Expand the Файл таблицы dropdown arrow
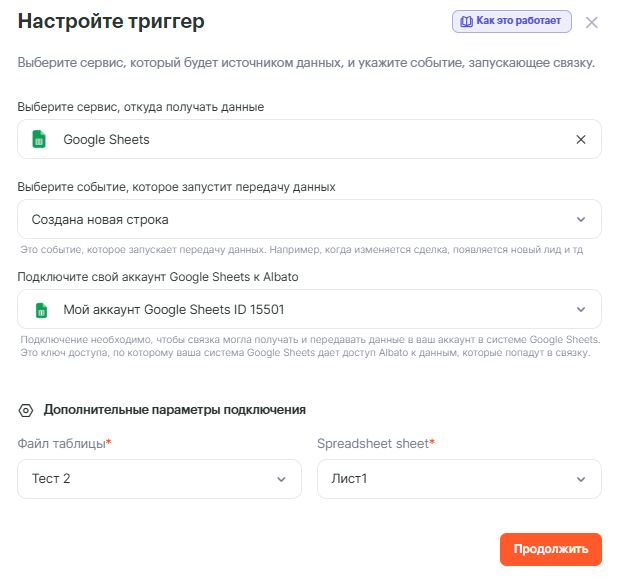The image size is (625, 577). tap(281, 479)
